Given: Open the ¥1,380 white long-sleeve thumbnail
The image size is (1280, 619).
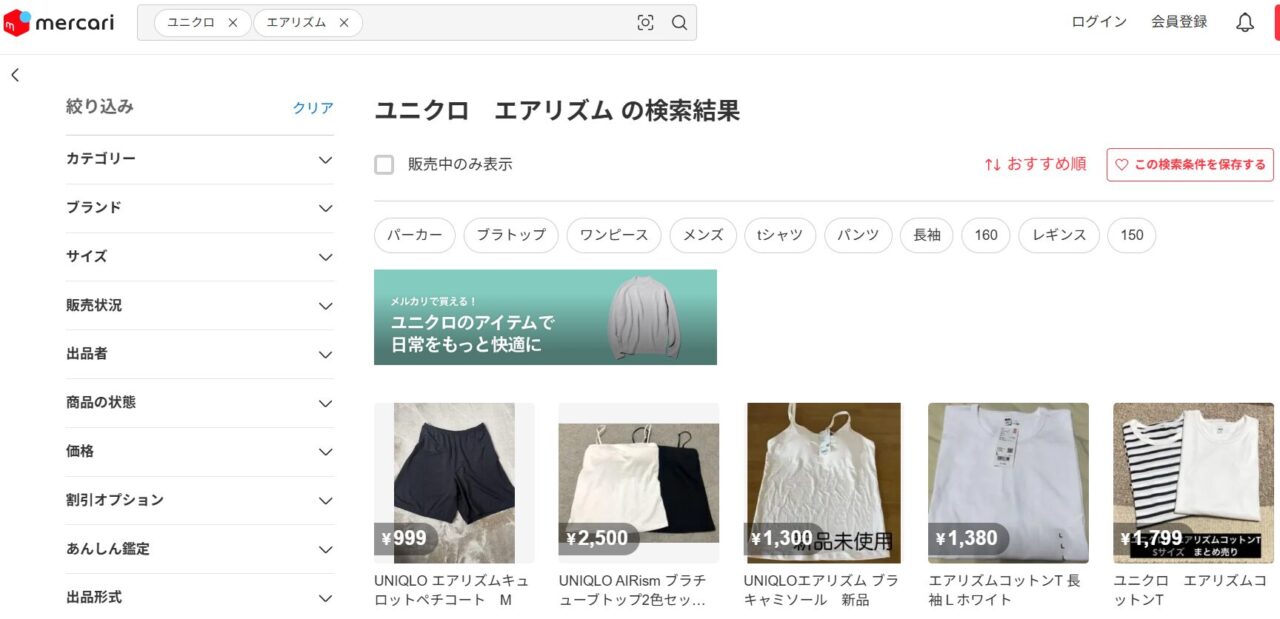Looking at the screenshot, I should coord(1008,483).
